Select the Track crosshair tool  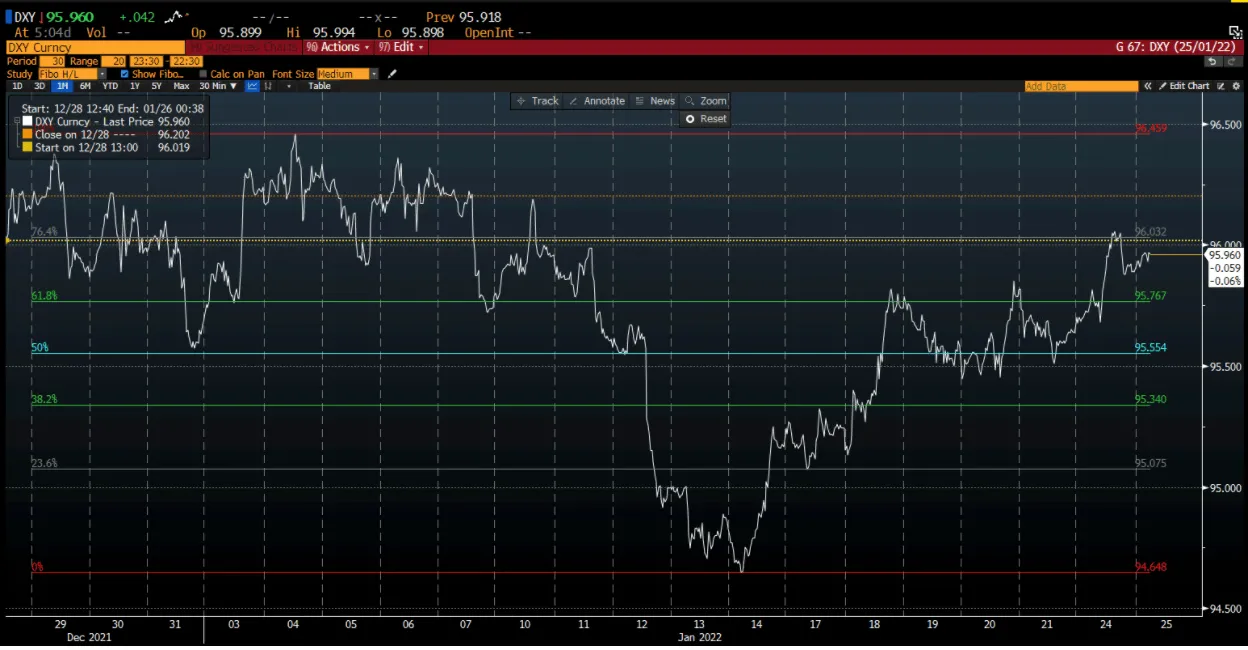tap(537, 100)
